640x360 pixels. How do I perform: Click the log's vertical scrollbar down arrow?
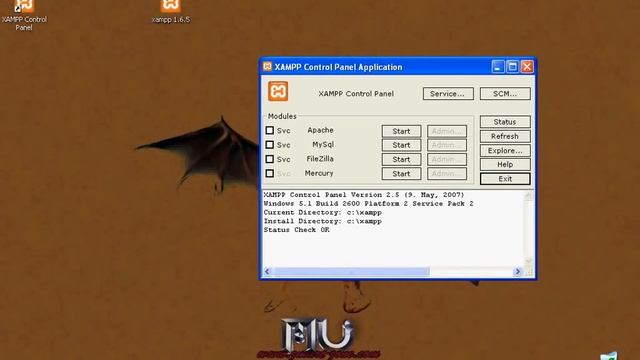[529, 261]
